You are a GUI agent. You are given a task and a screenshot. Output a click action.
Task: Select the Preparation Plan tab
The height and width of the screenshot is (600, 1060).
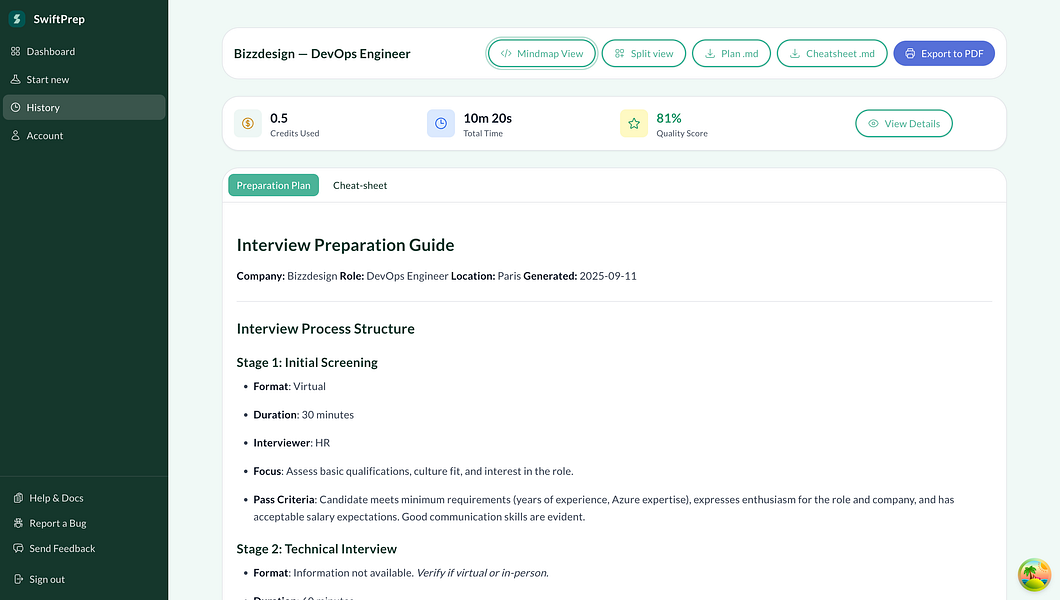tap(273, 185)
